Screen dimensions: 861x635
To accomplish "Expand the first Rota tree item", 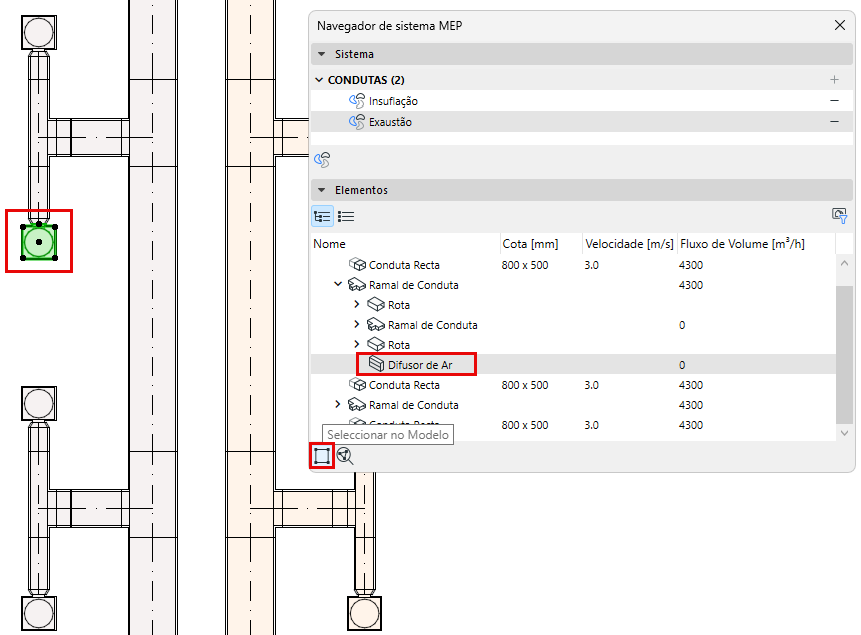I will [357, 305].
